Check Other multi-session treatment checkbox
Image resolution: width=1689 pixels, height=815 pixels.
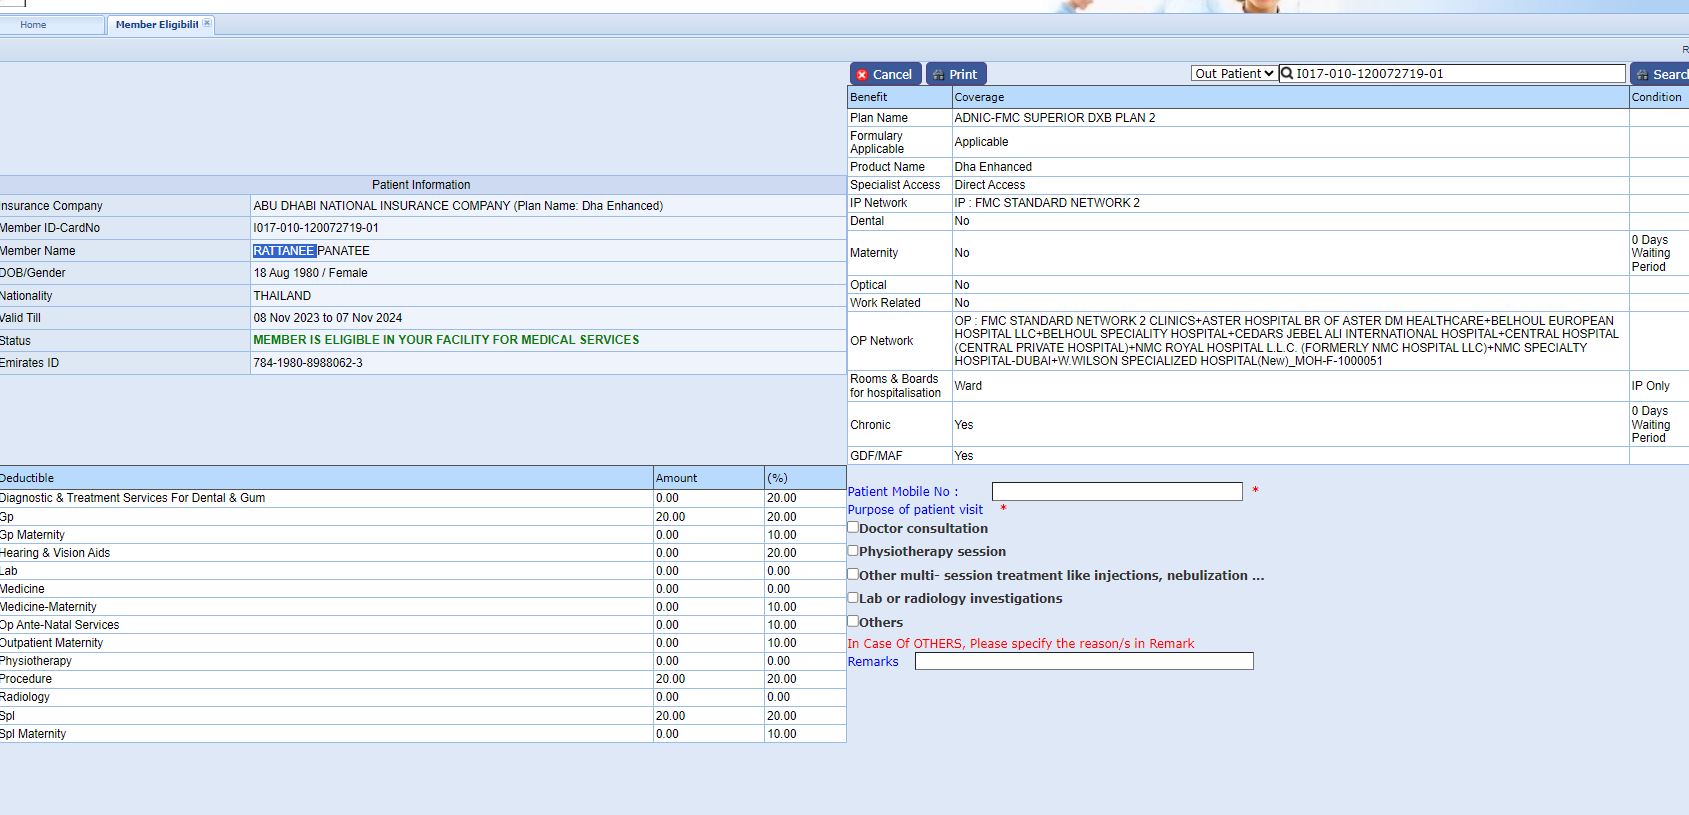click(853, 574)
